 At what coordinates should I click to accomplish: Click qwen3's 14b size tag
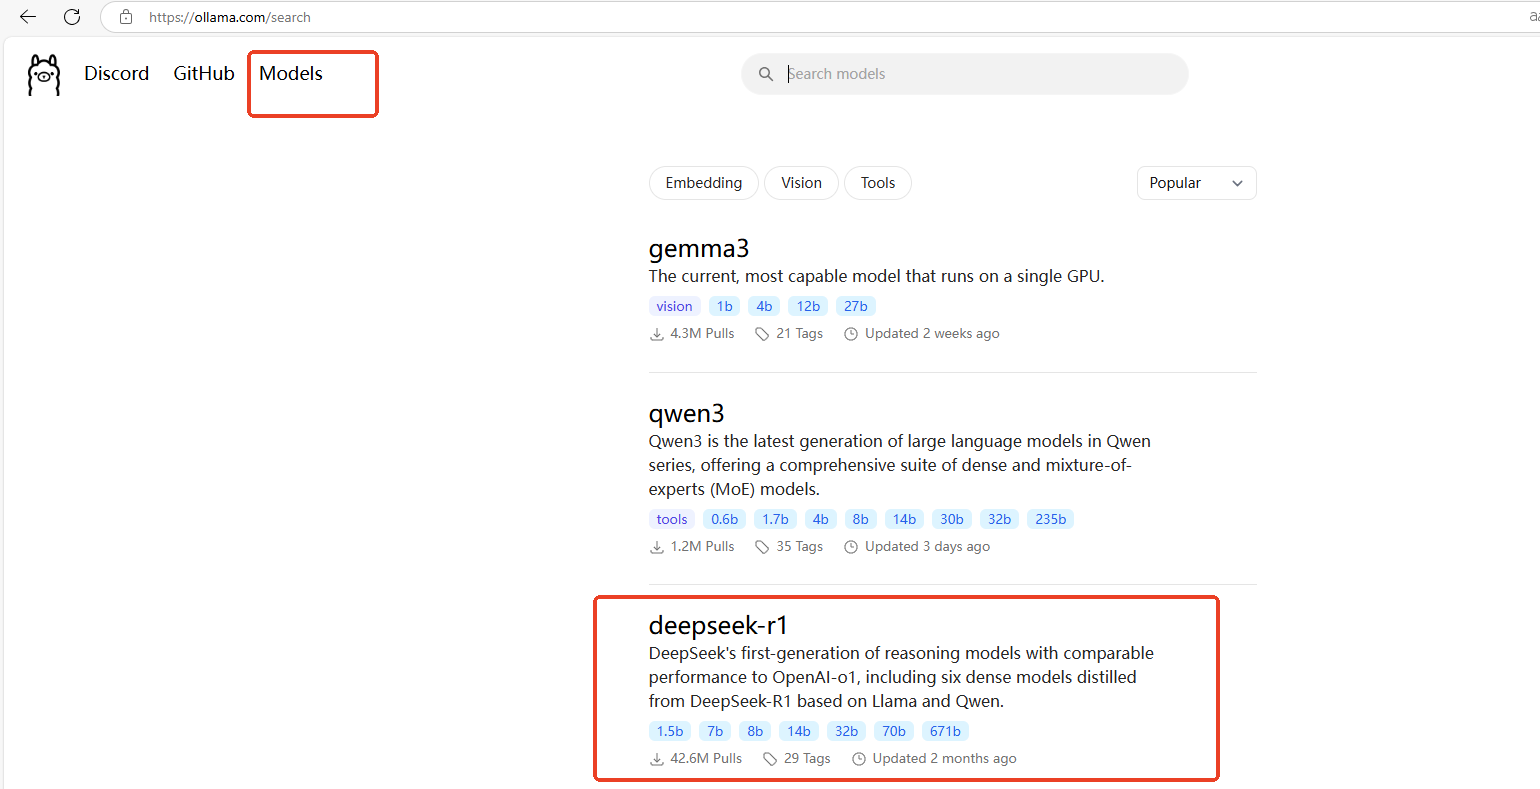pos(904,520)
